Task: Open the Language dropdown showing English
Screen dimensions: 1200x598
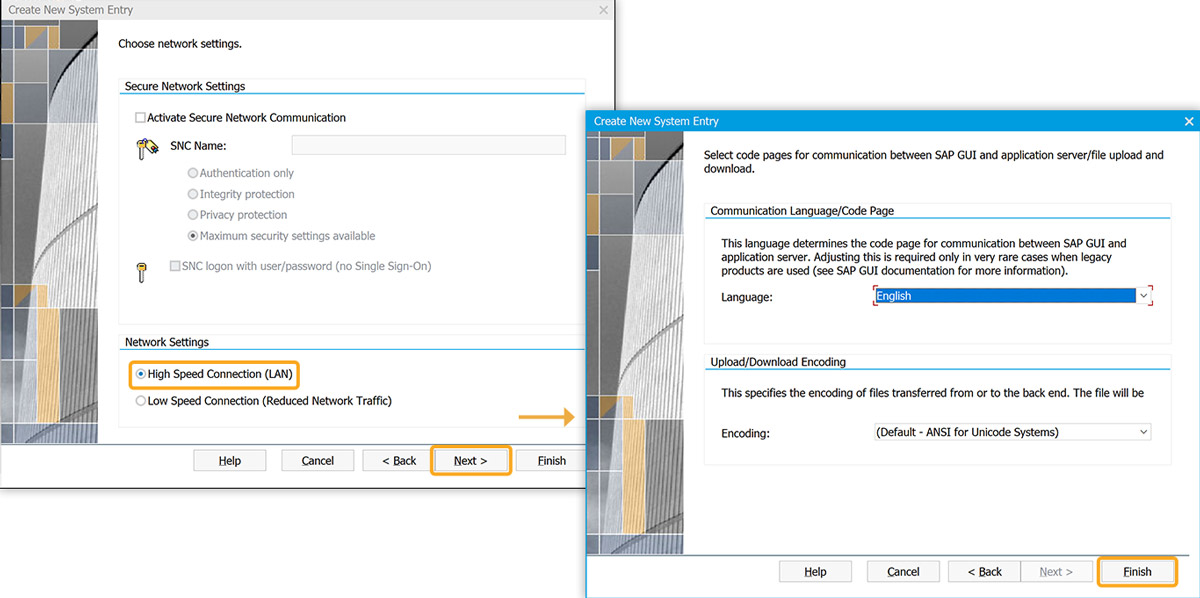Action: [1012, 296]
